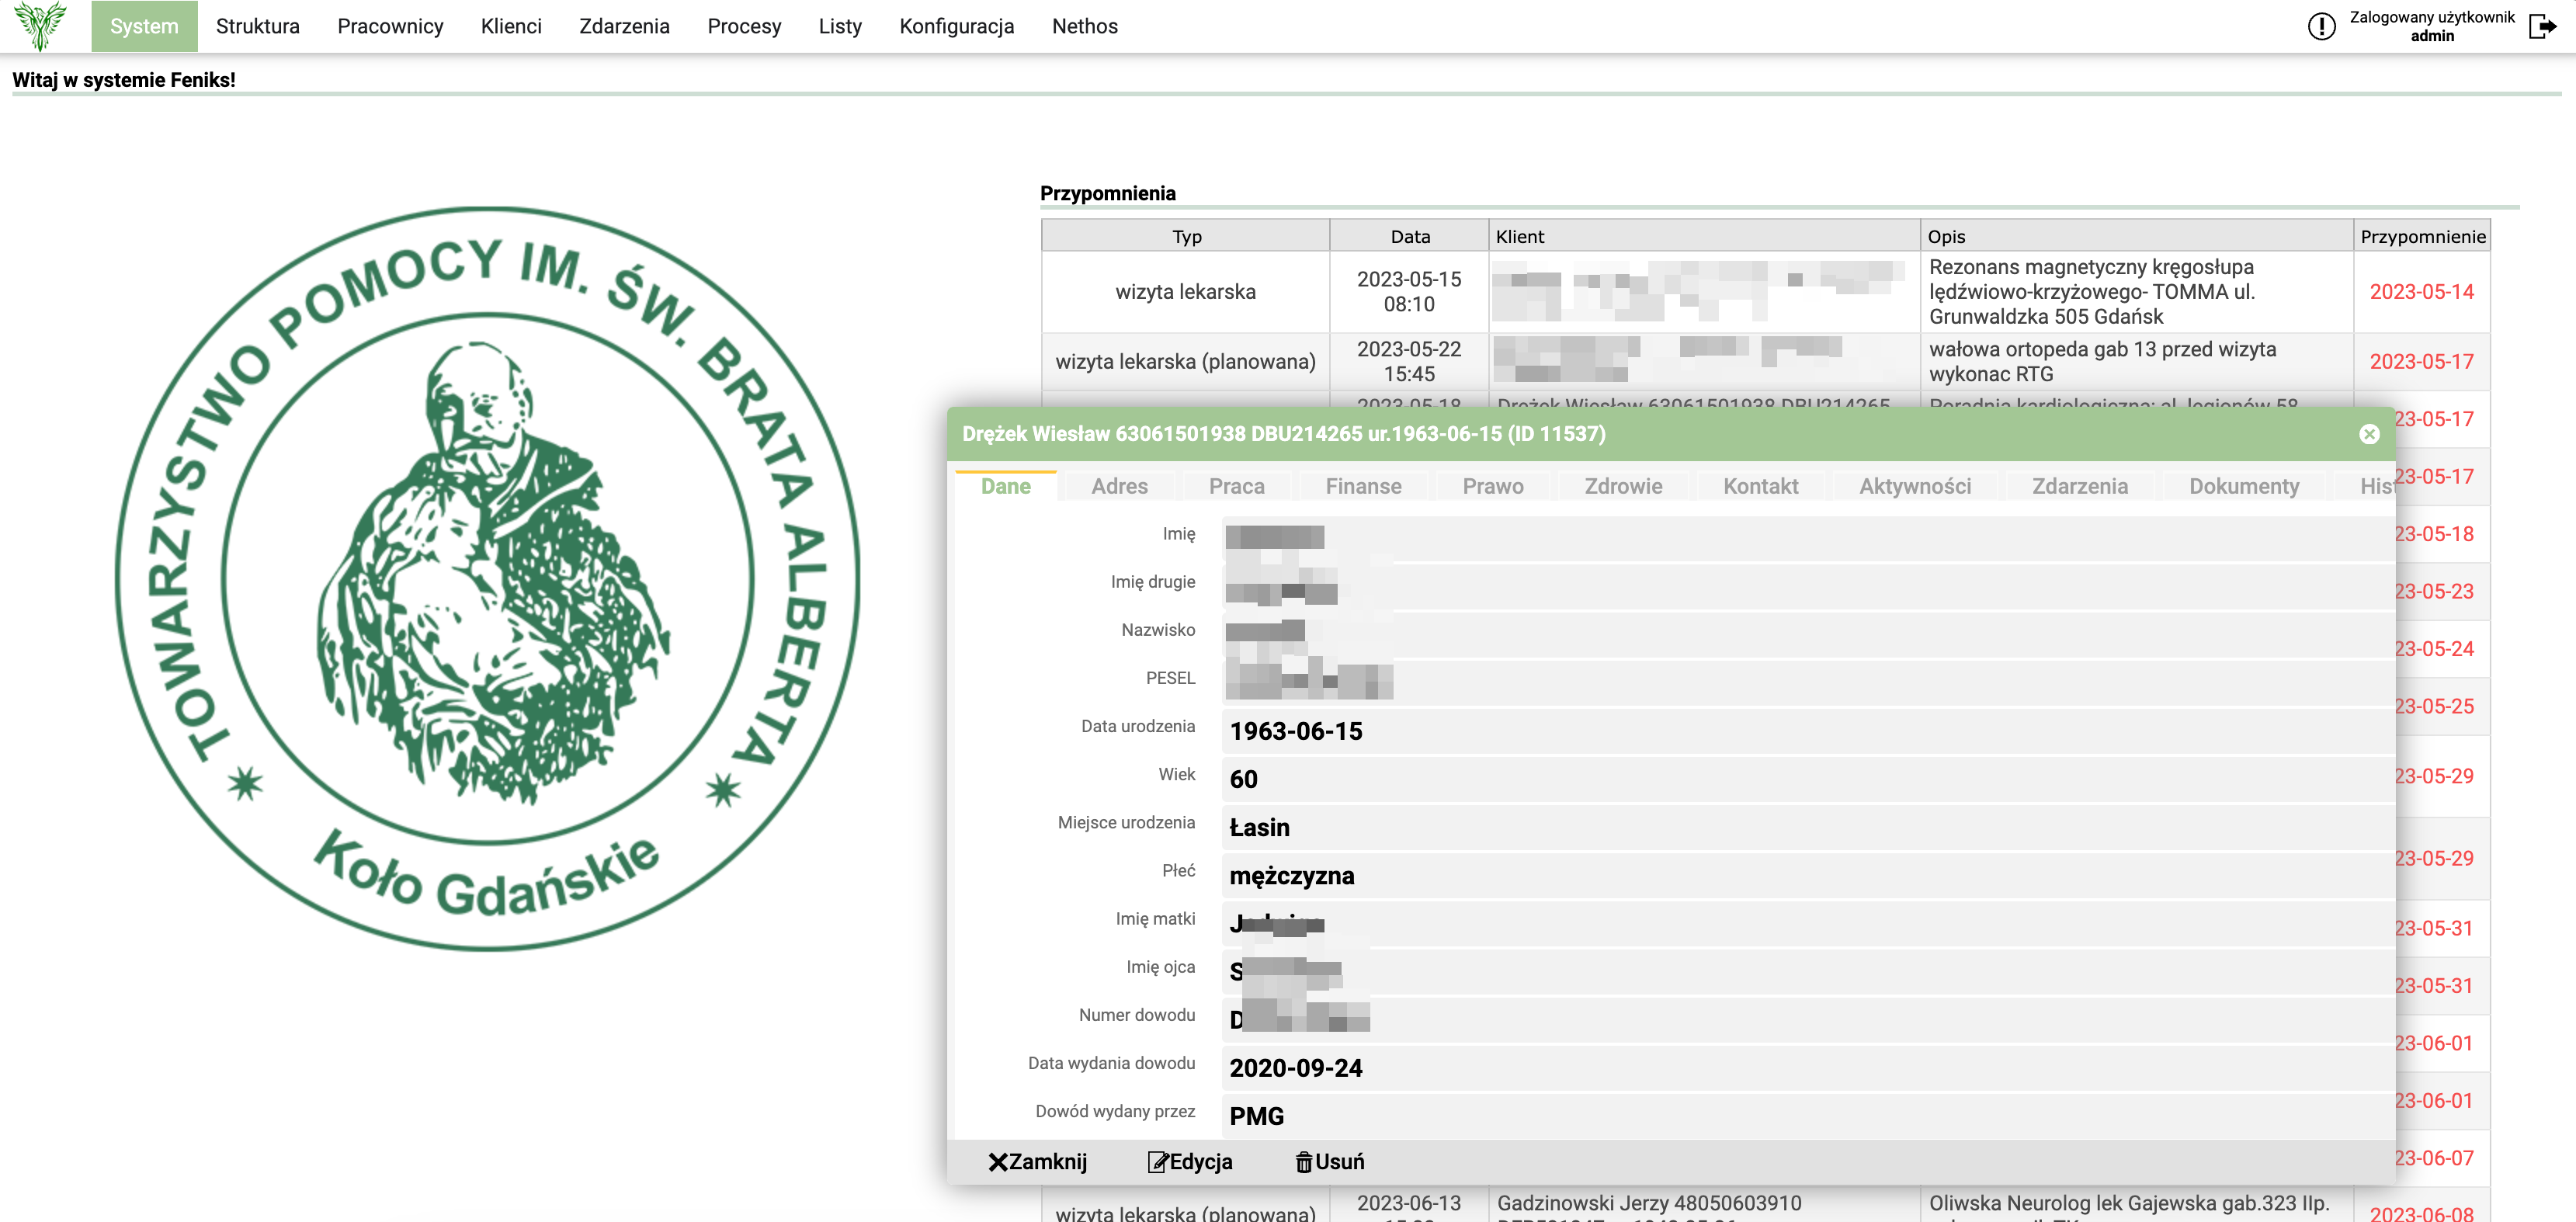The image size is (2576, 1222).
Task: Switch to the Zdrowie tab
Action: [1623, 486]
